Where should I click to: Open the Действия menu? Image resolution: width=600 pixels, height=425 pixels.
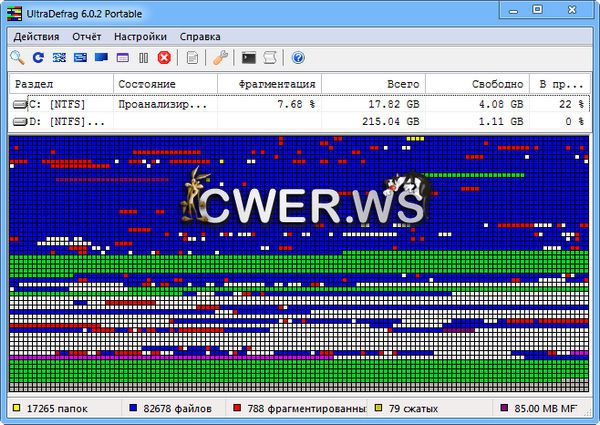pos(36,36)
